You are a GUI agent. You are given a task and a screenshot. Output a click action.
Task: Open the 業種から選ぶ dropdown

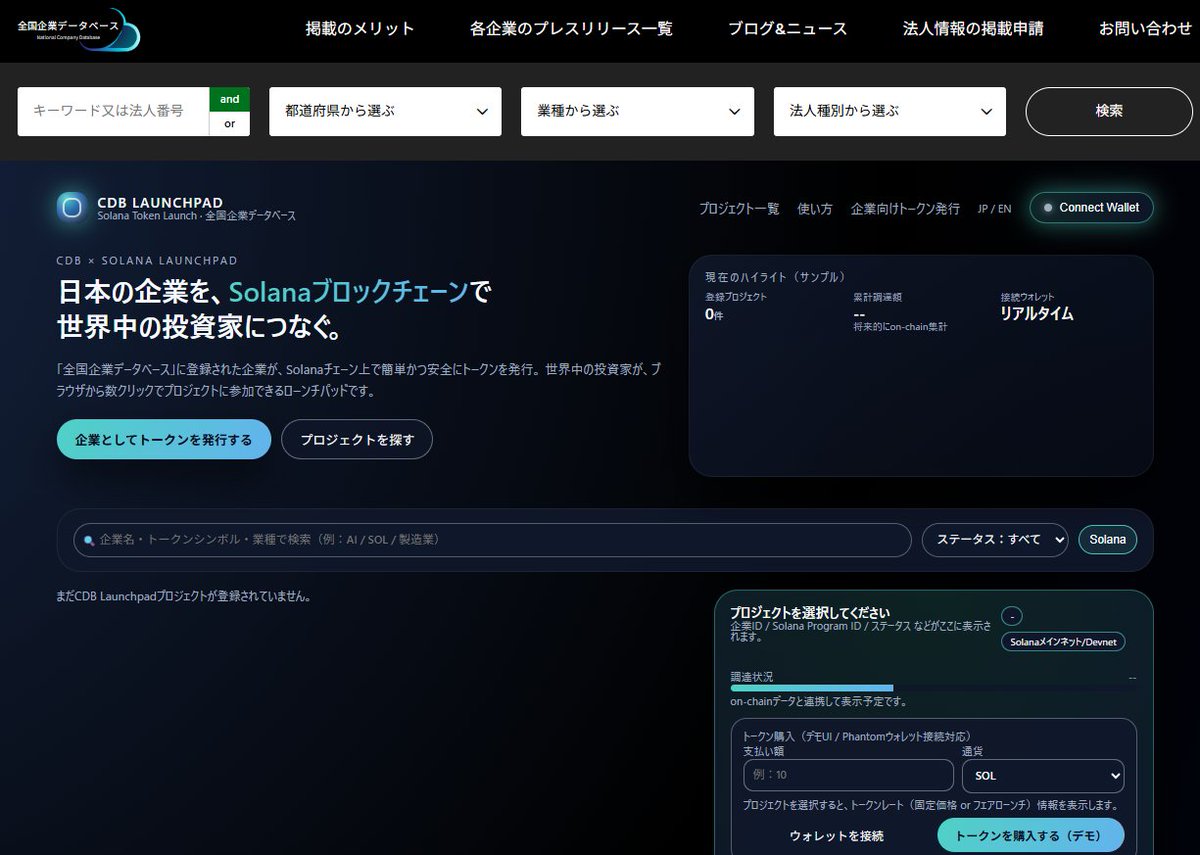(x=637, y=111)
